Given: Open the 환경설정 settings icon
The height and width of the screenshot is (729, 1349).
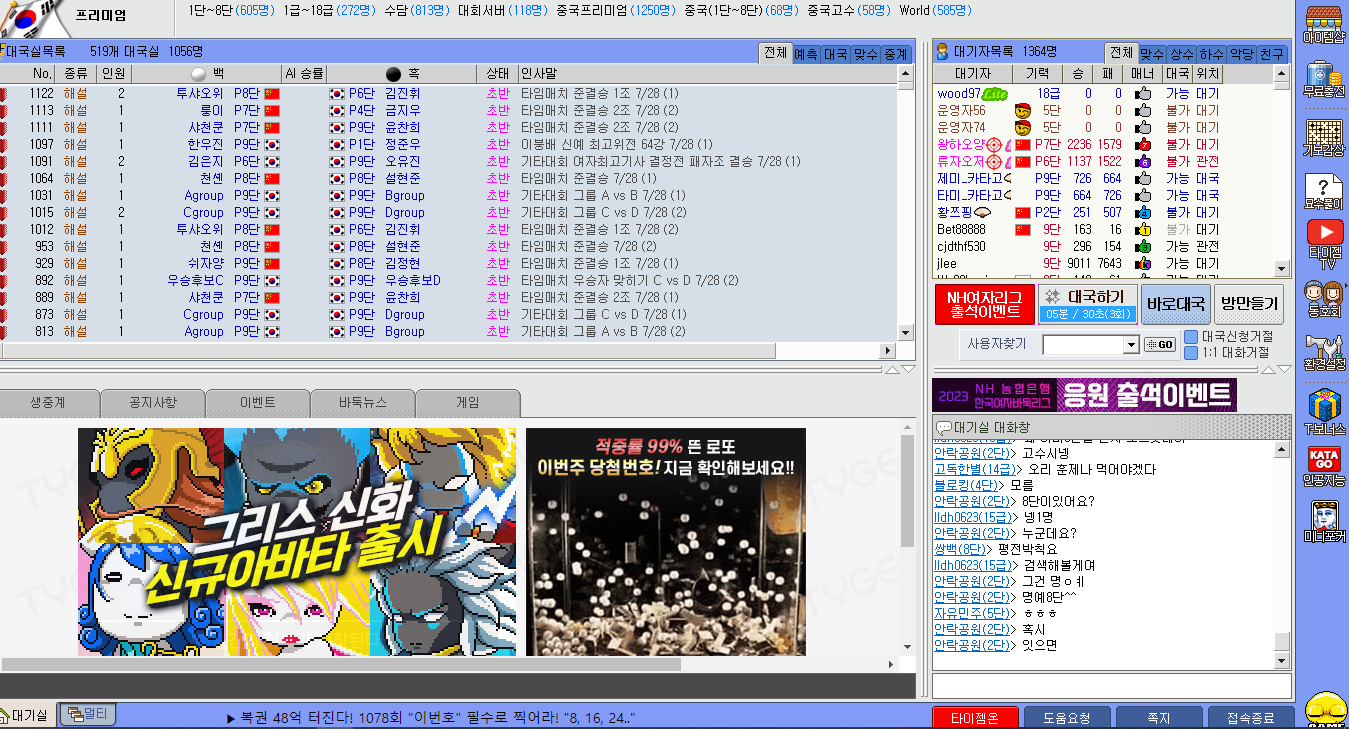Looking at the screenshot, I should [x=1324, y=354].
